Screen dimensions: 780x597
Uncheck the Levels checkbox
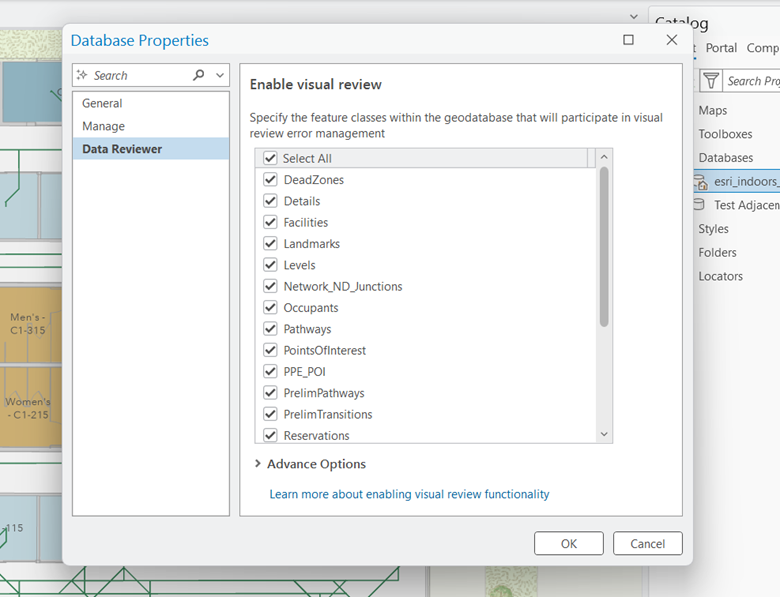pyautogui.click(x=270, y=265)
